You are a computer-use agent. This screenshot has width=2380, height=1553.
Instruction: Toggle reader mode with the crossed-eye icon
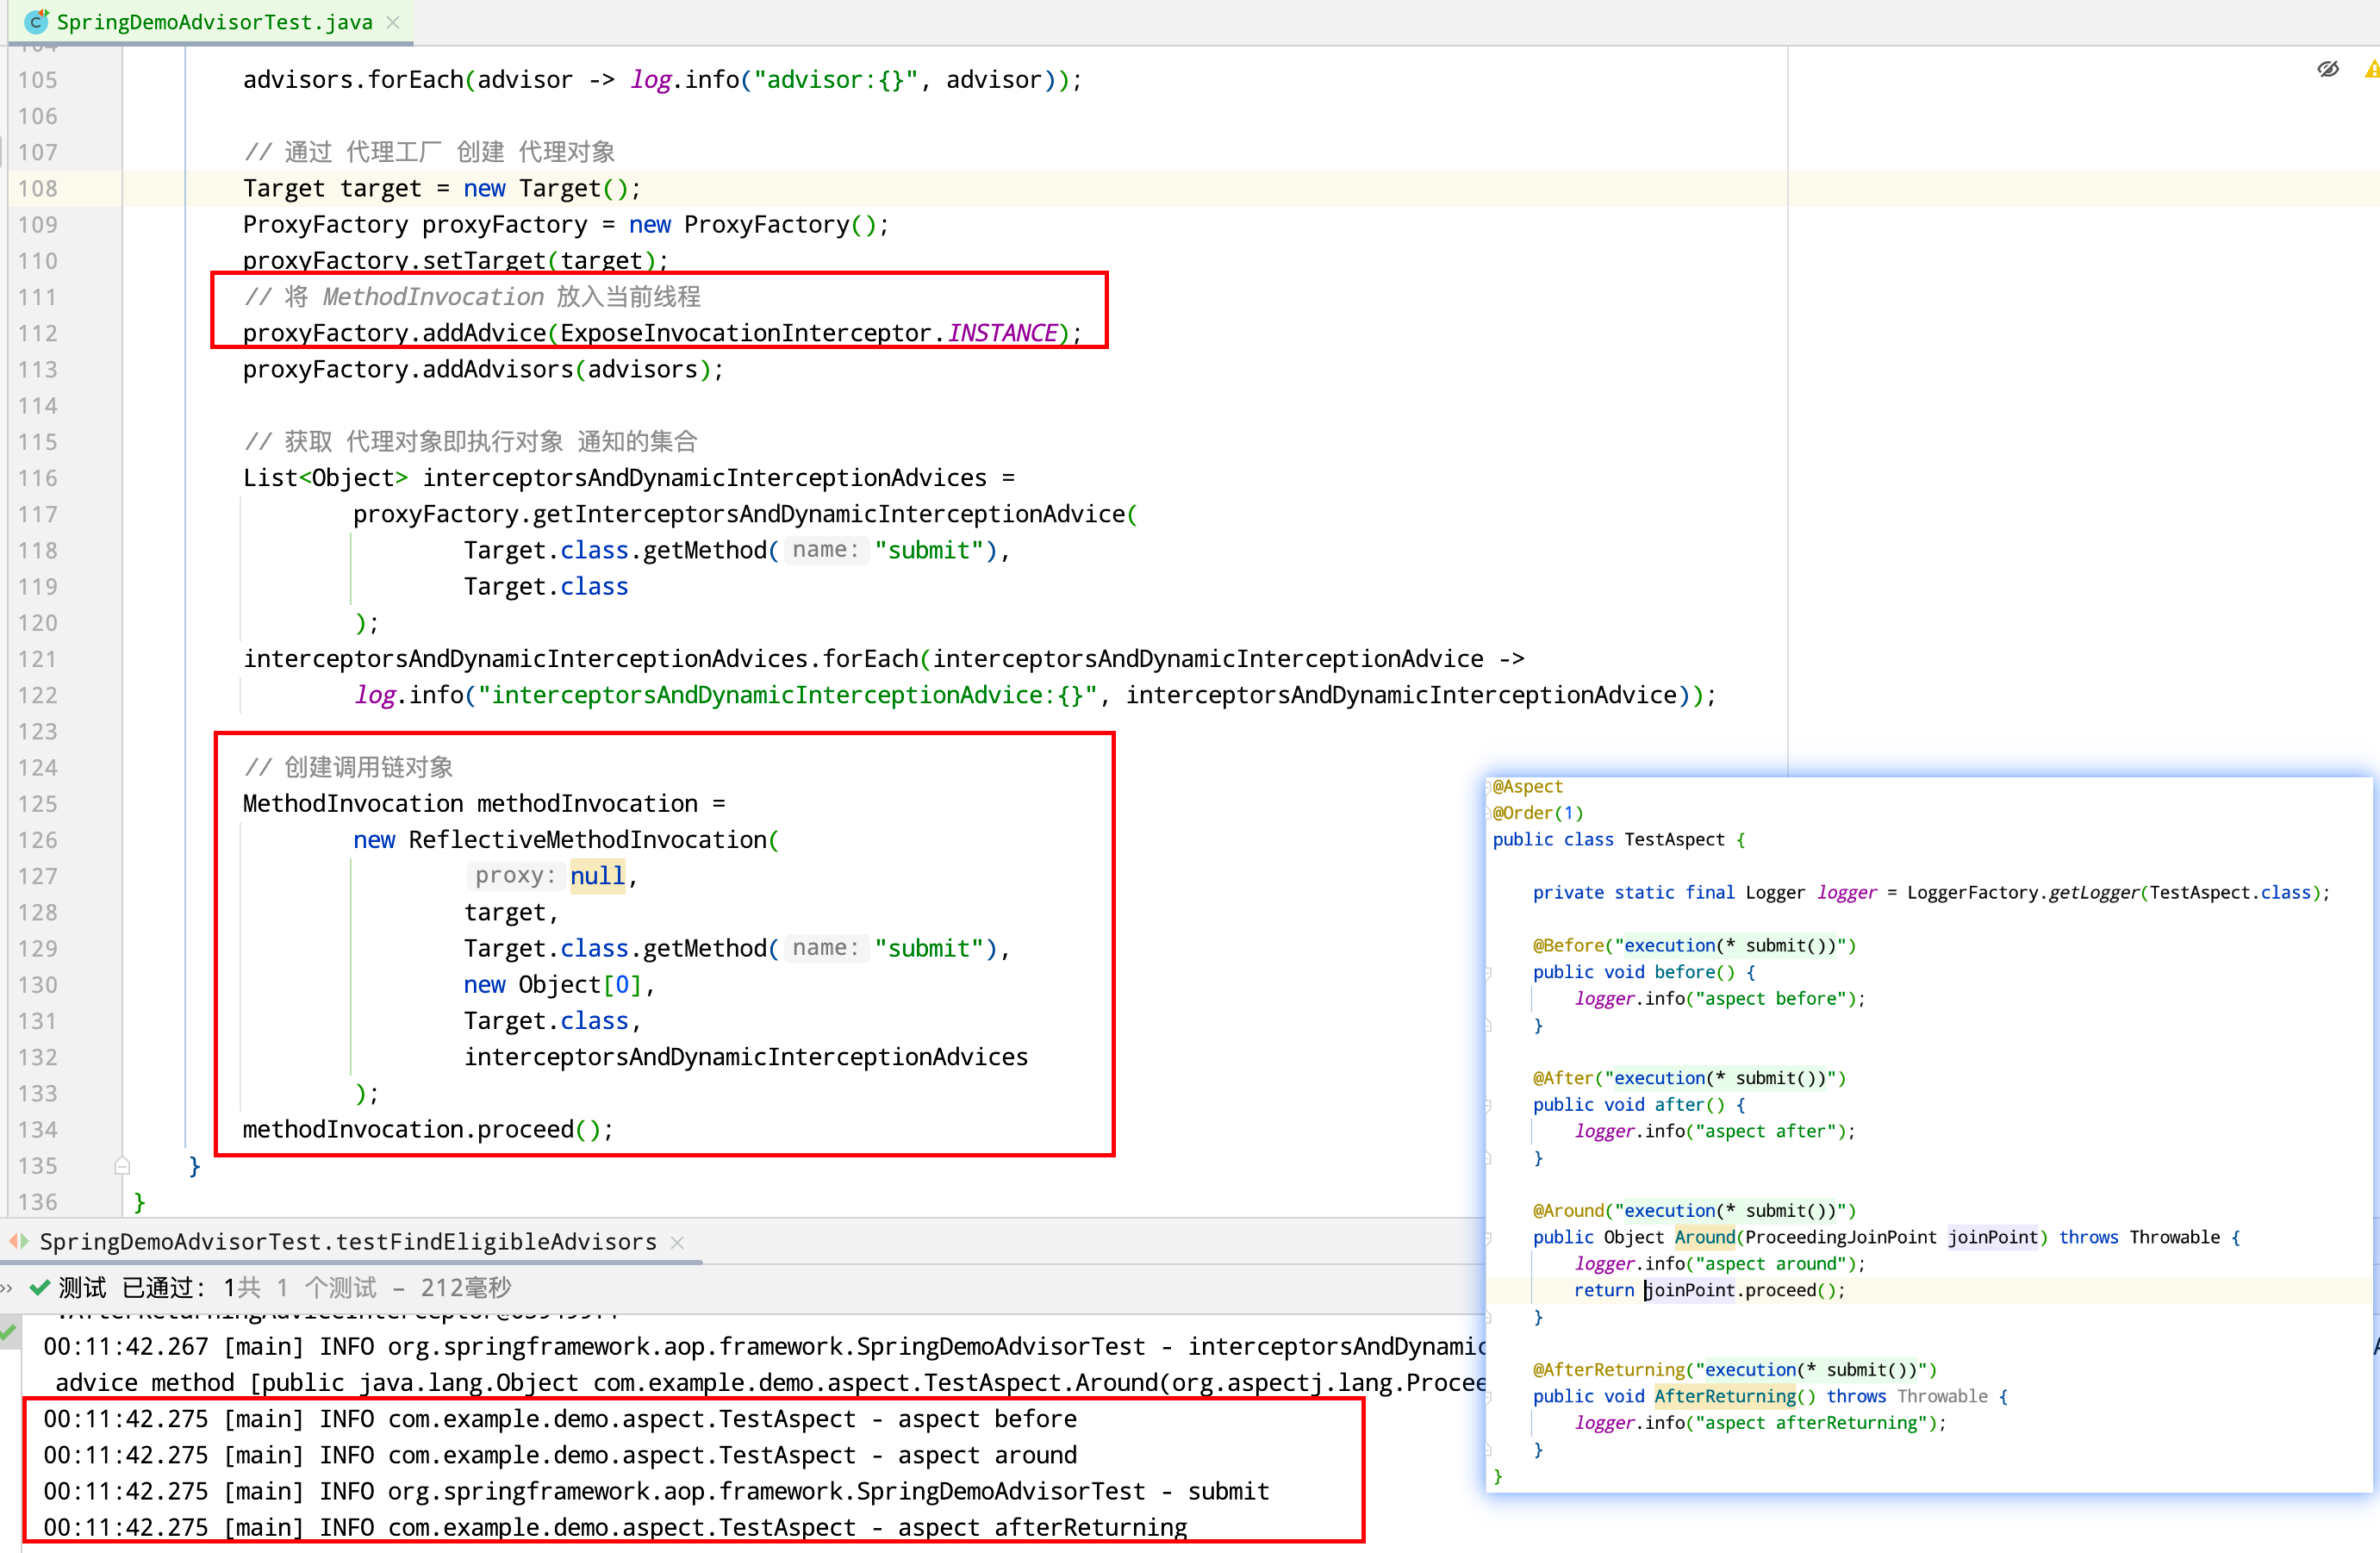click(x=2328, y=69)
